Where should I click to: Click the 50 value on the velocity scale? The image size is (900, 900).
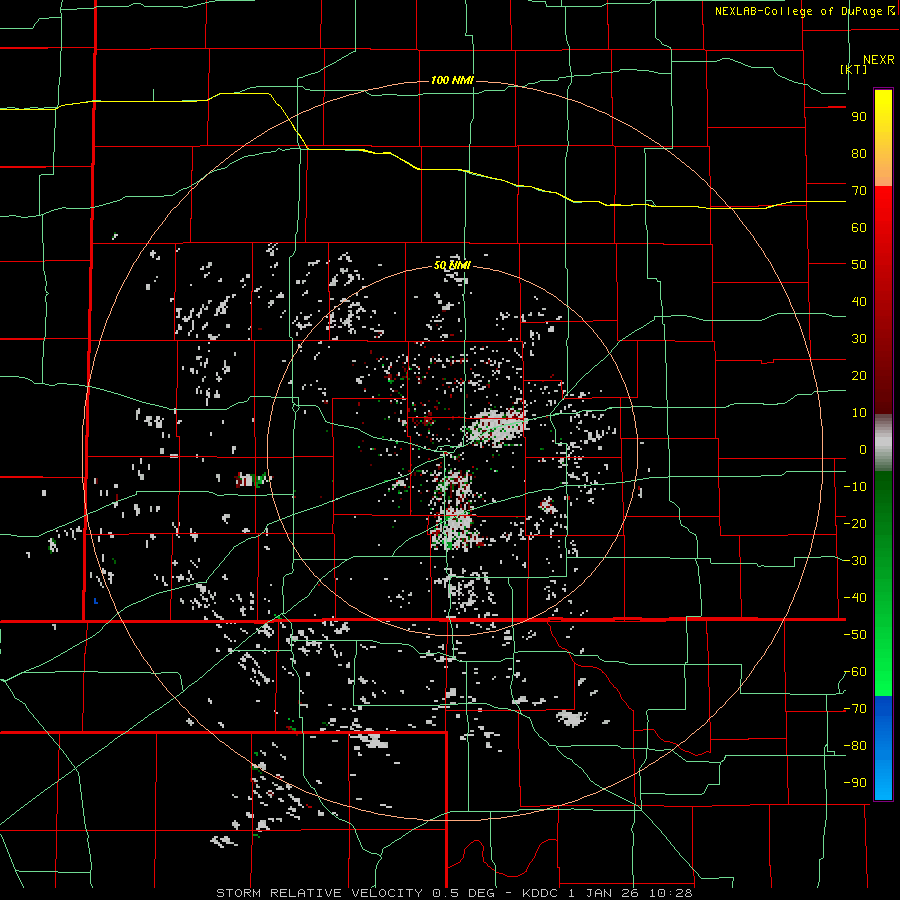pyautogui.click(x=859, y=265)
